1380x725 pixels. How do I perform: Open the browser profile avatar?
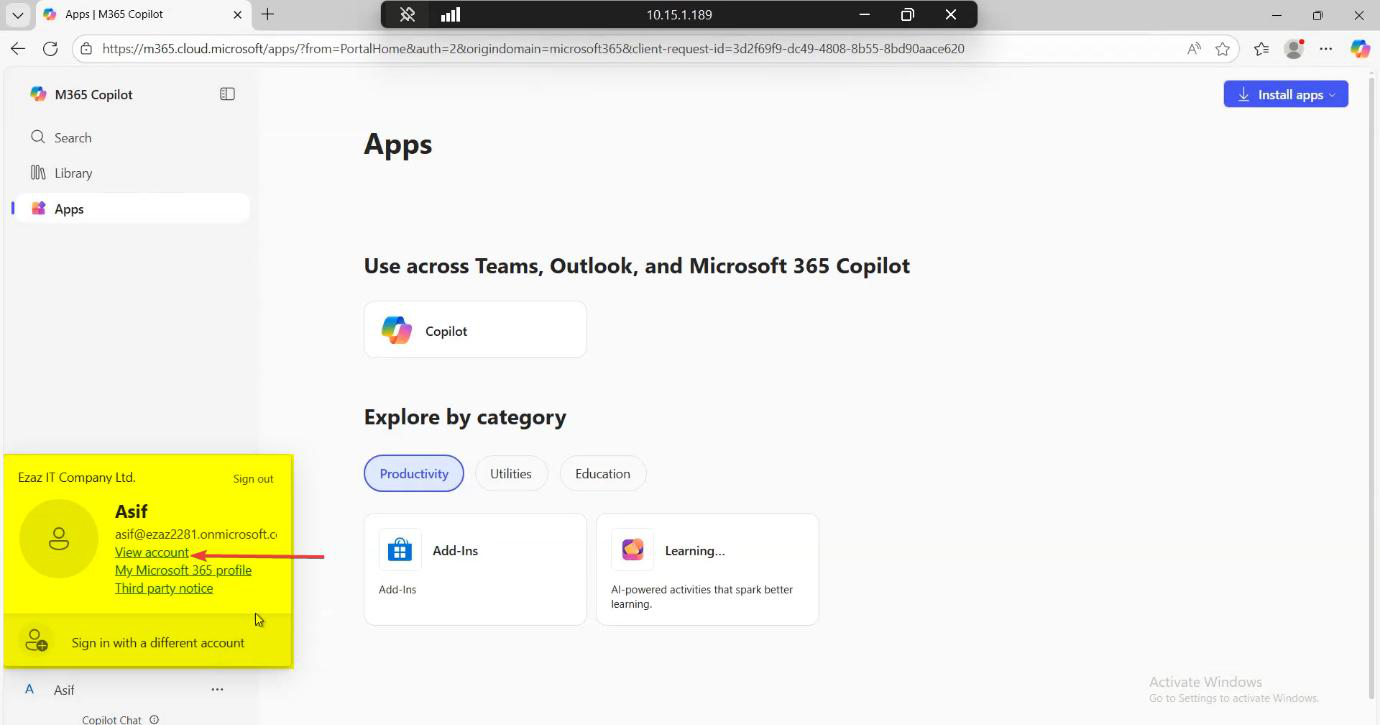tap(1294, 48)
